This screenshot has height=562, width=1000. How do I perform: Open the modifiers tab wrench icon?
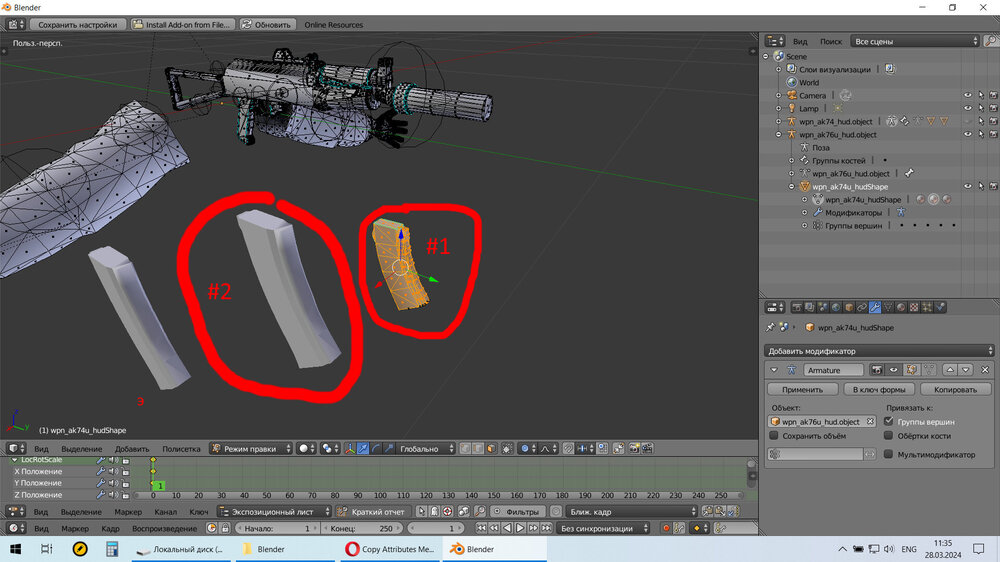tap(873, 307)
